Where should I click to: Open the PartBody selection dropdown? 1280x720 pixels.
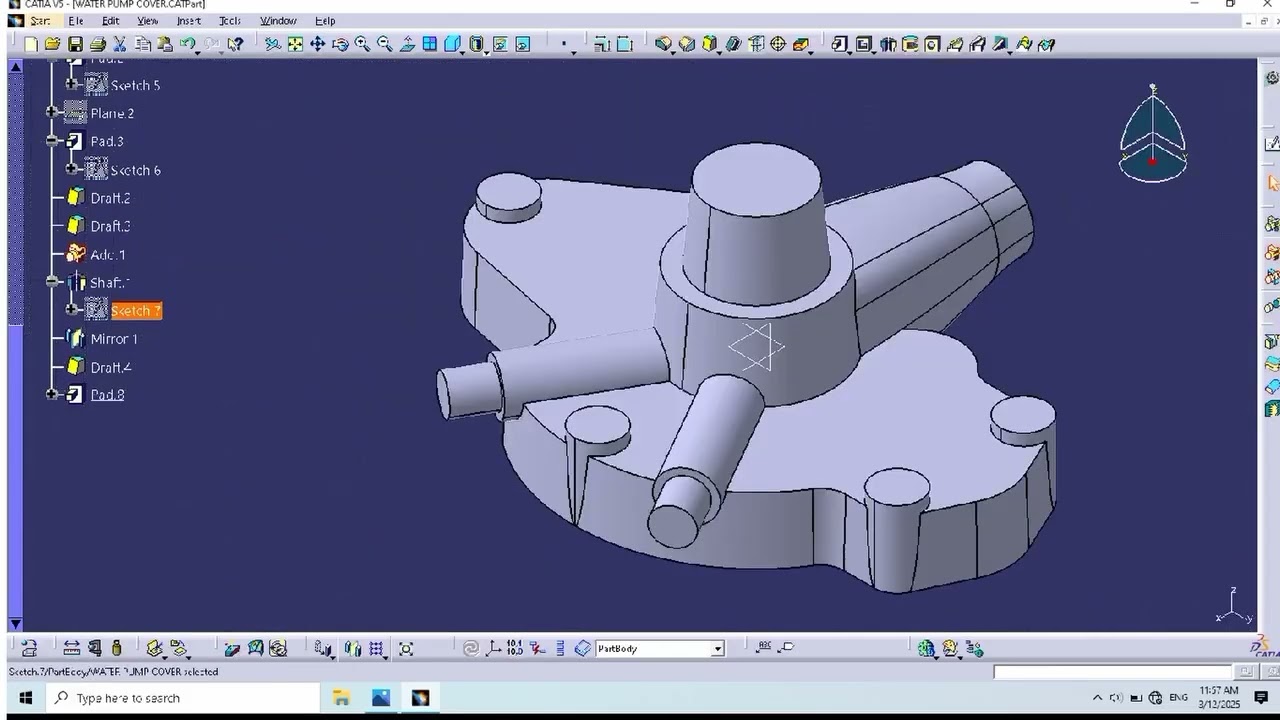(717, 649)
